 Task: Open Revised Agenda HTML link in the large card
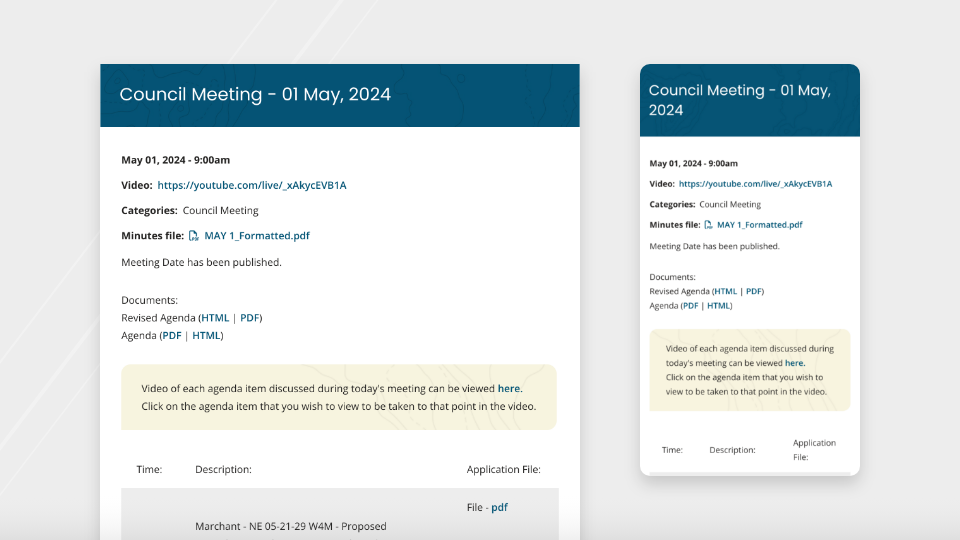pos(215,318)
